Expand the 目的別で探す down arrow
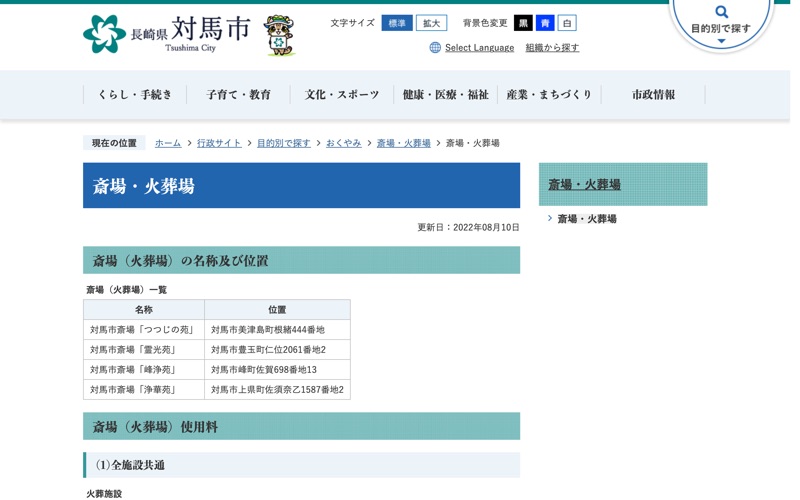The image size is (800, 500). 721,41
